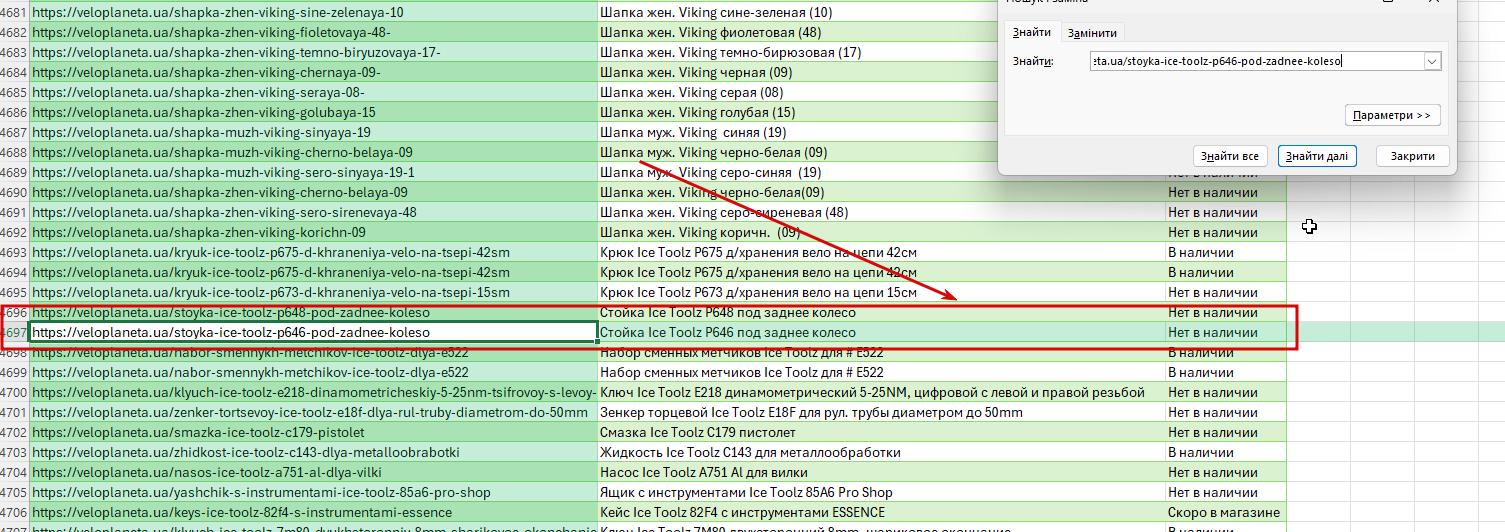Select cell Шапка жен. Viking сине-зеленая (10)
This screenshot has height=532, width=1505.
point(797,12)
